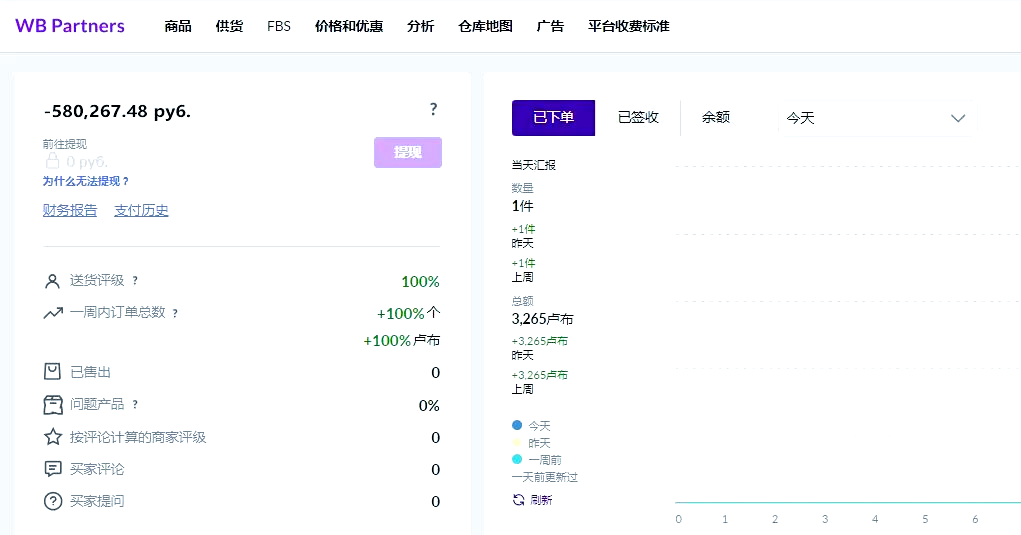Click the lock icon beside 0 руб.
Viewport: 1021px width, 535px height.
click(52, 161)
